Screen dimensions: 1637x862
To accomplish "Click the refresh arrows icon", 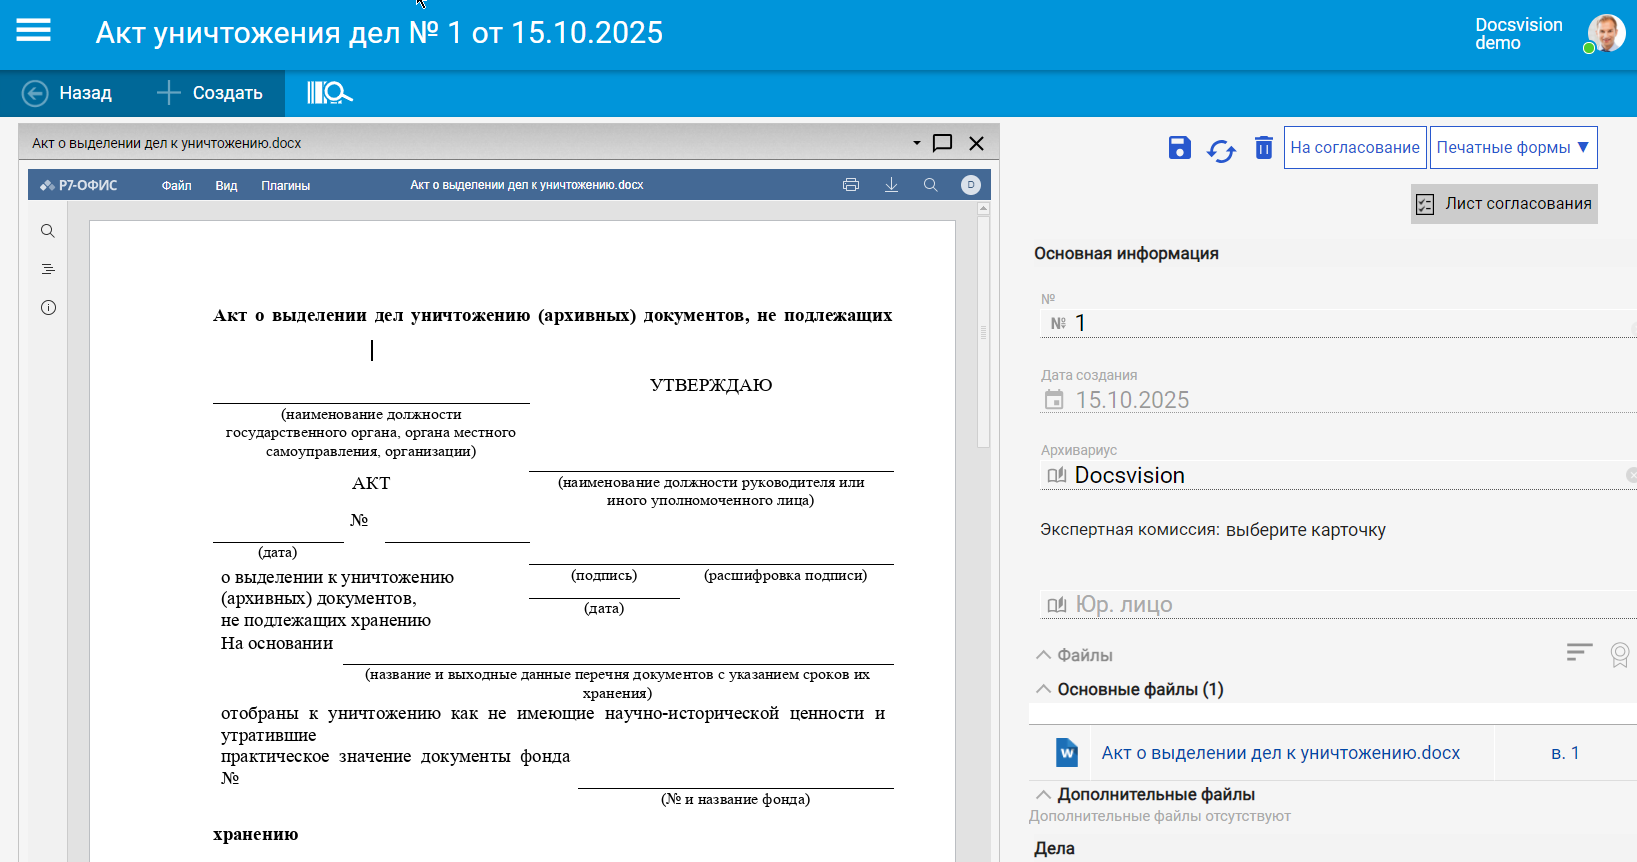I will [1221, 150].
